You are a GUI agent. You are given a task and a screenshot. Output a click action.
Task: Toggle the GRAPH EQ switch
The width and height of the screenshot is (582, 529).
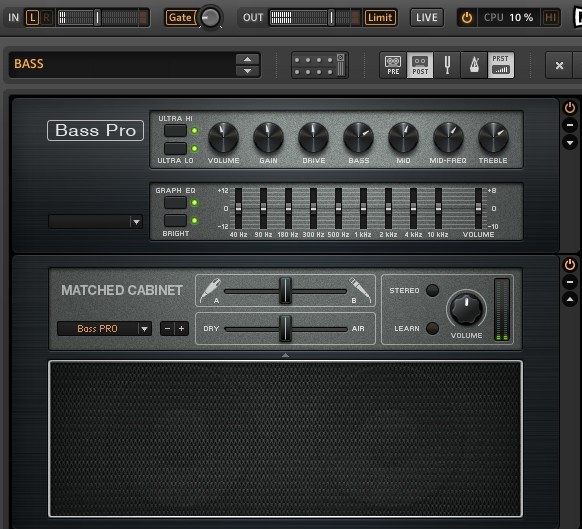176,203
